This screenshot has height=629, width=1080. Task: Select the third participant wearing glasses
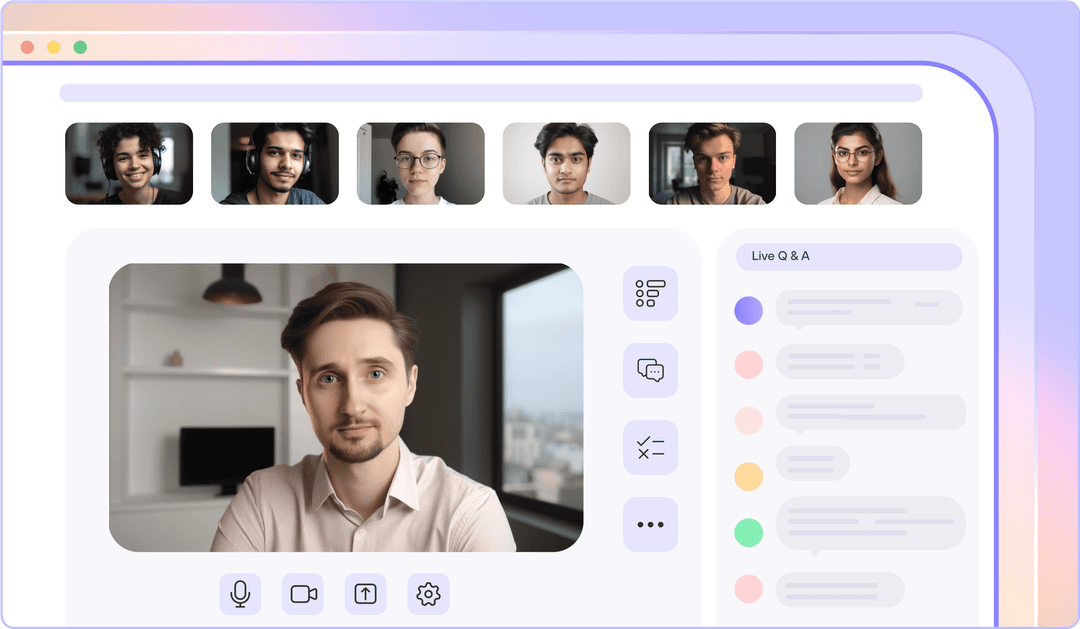420,163
